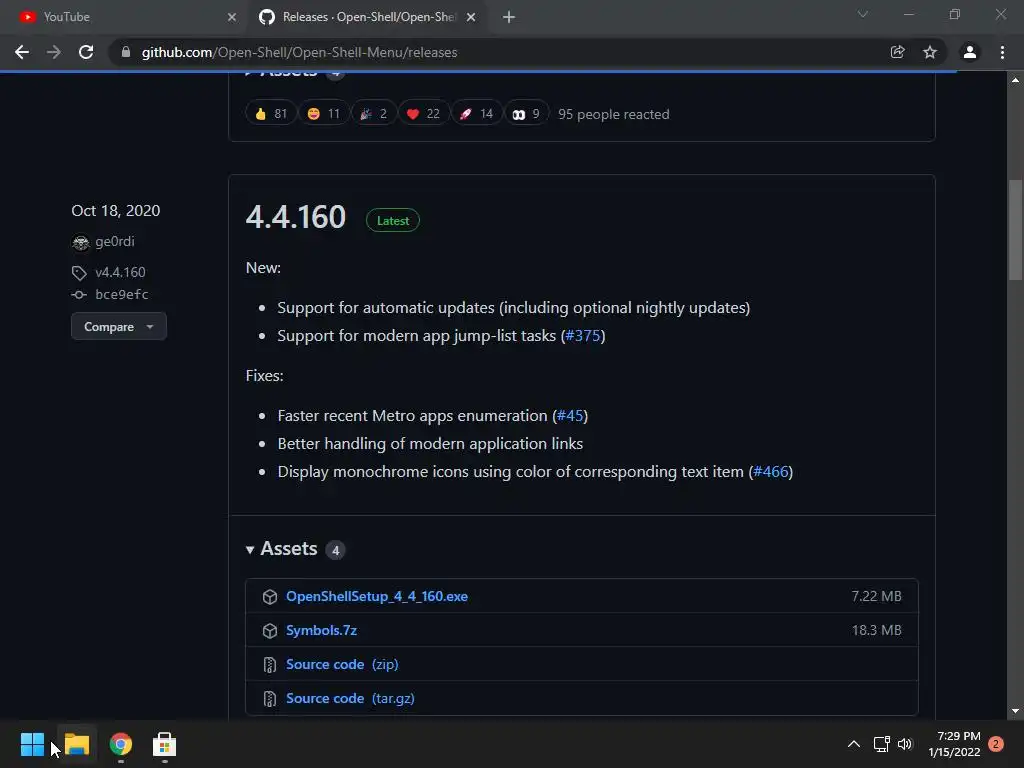Viewport: 1024px width, 768px height.
Task: Click the 'Oct 18, 2020' date
Action: click(x=116, y=211)
